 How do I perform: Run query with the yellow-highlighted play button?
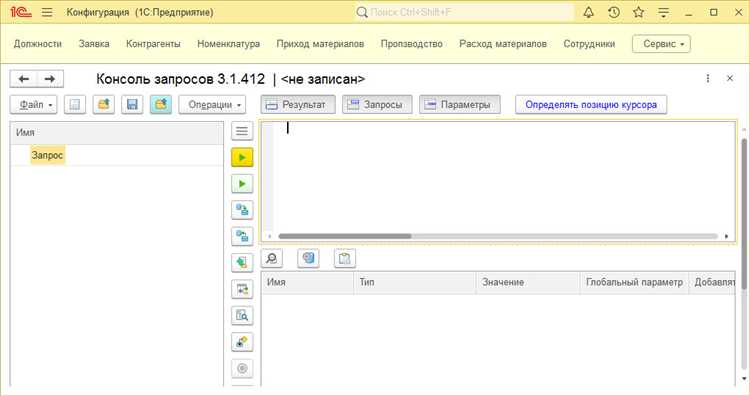click(242, 157)
